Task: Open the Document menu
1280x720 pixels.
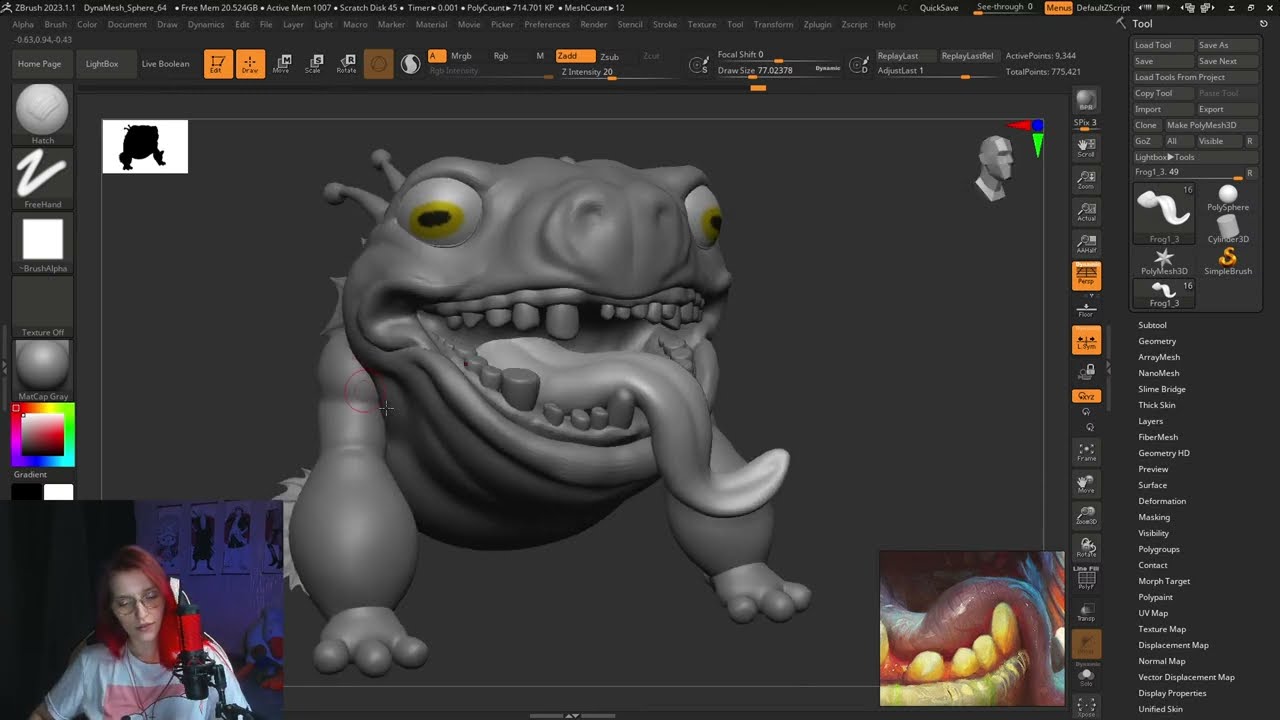Action: click(x=127, y=24)
